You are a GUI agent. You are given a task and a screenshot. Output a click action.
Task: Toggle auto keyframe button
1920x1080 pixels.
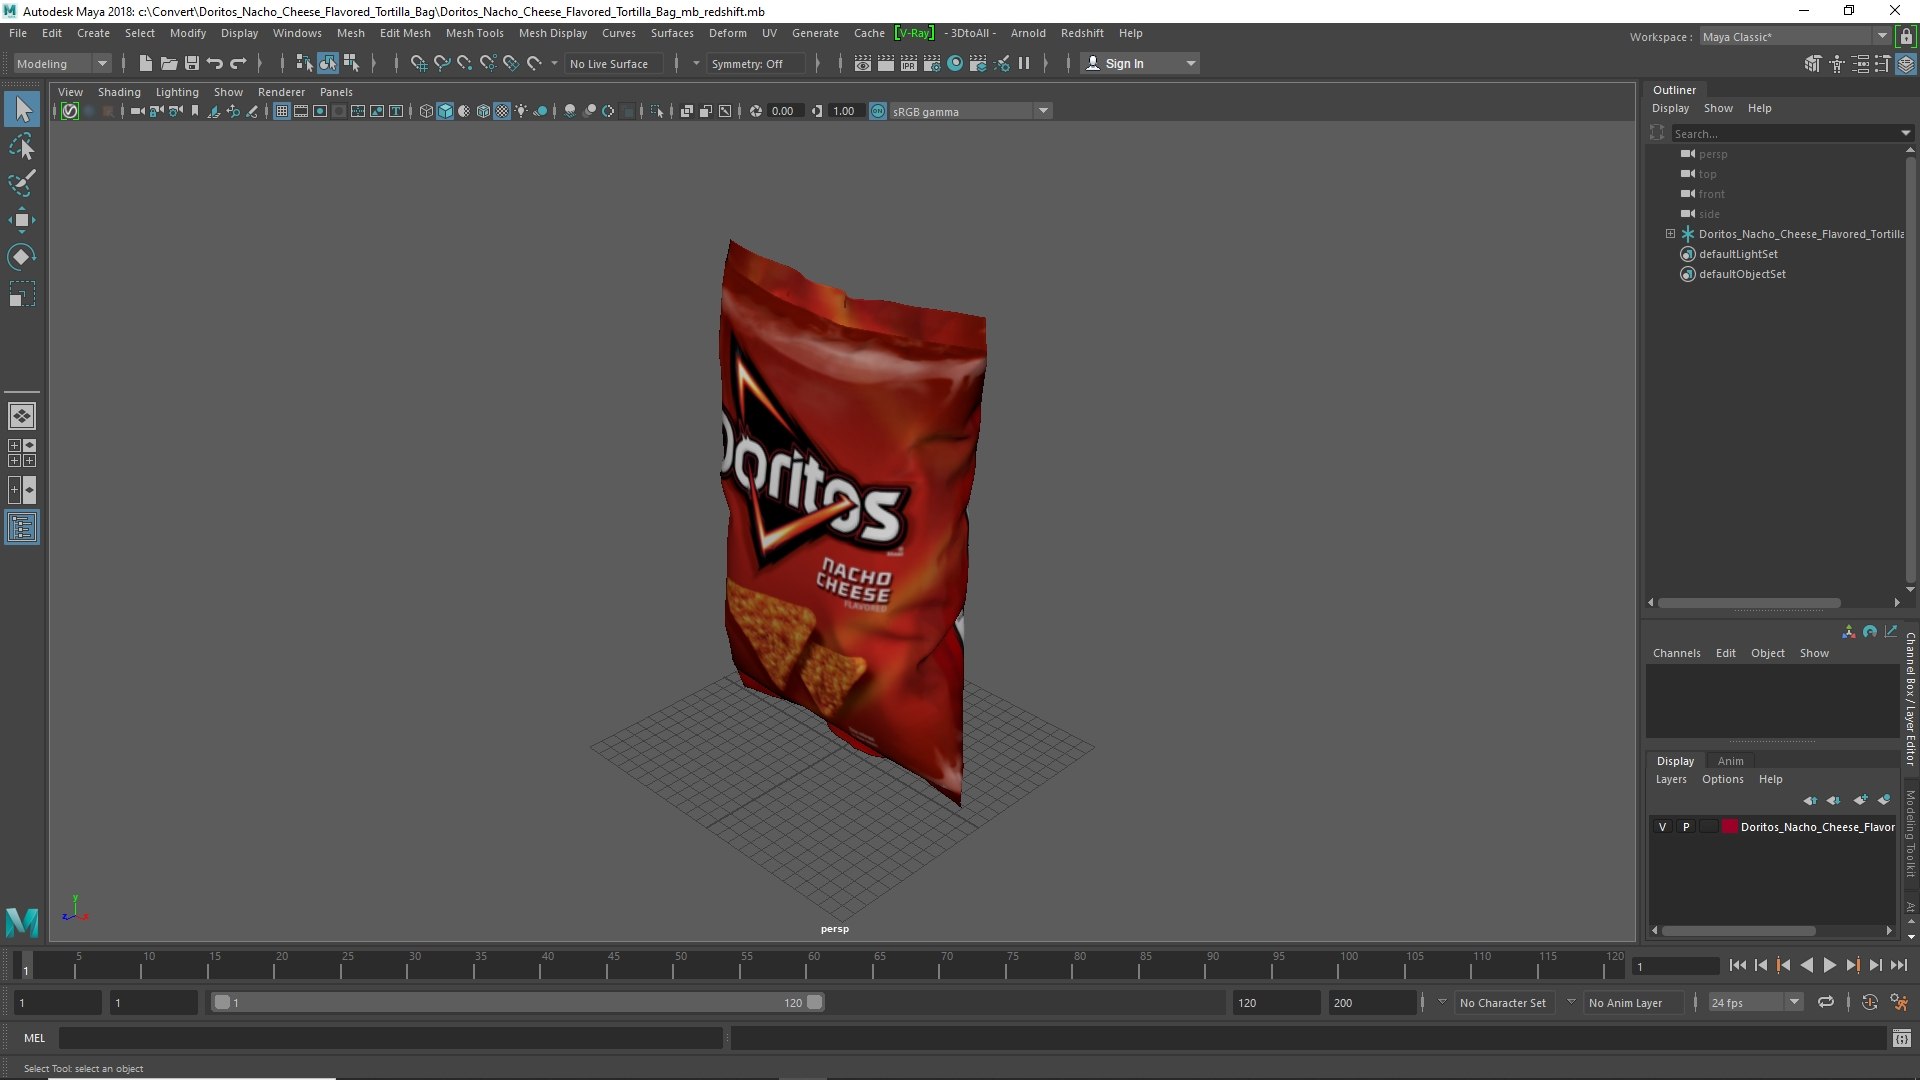(1869, 1002)
